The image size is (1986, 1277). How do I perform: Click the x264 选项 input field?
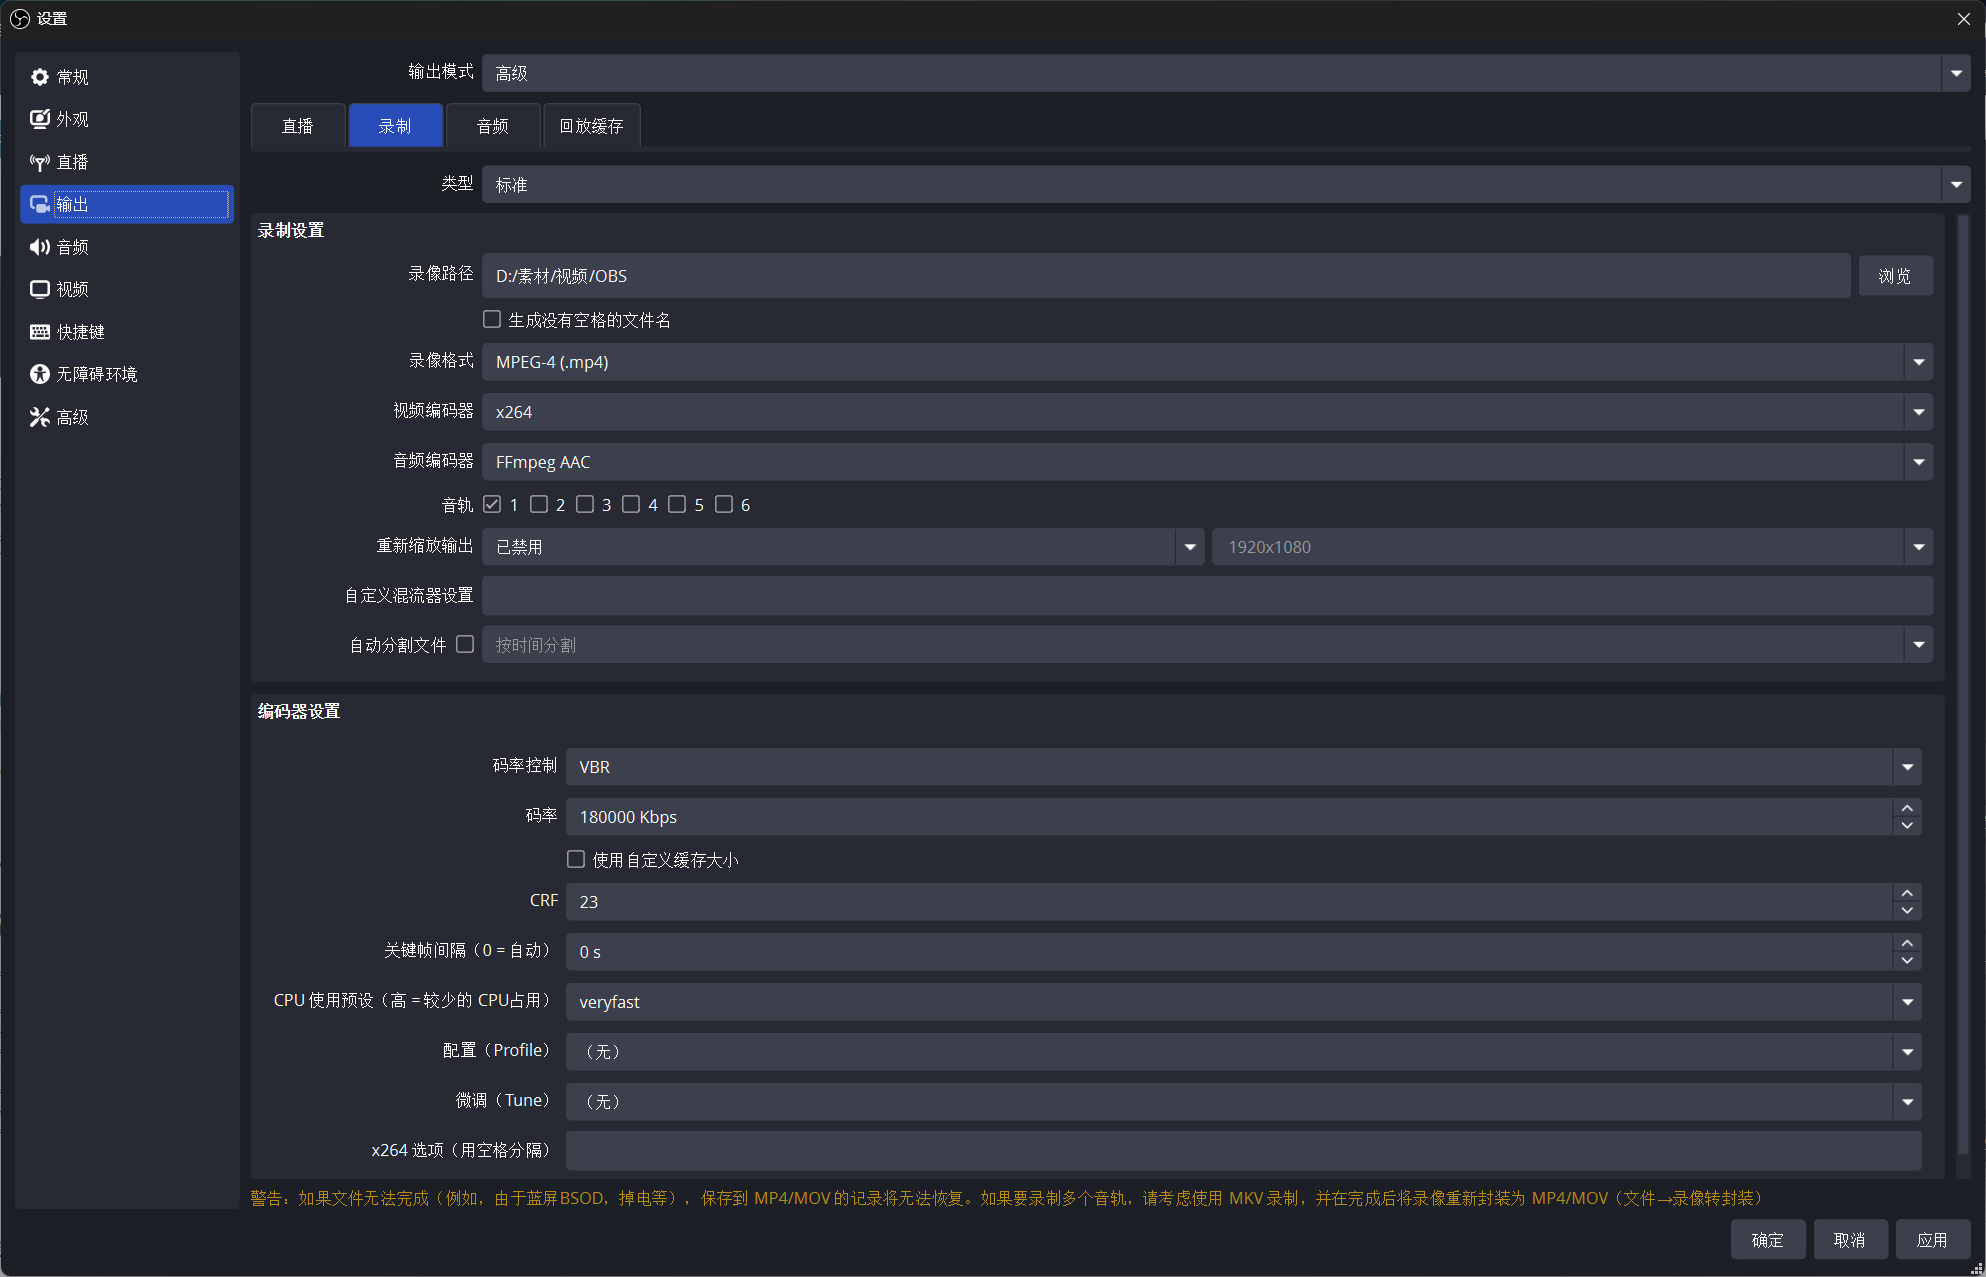(1243, 1151)
